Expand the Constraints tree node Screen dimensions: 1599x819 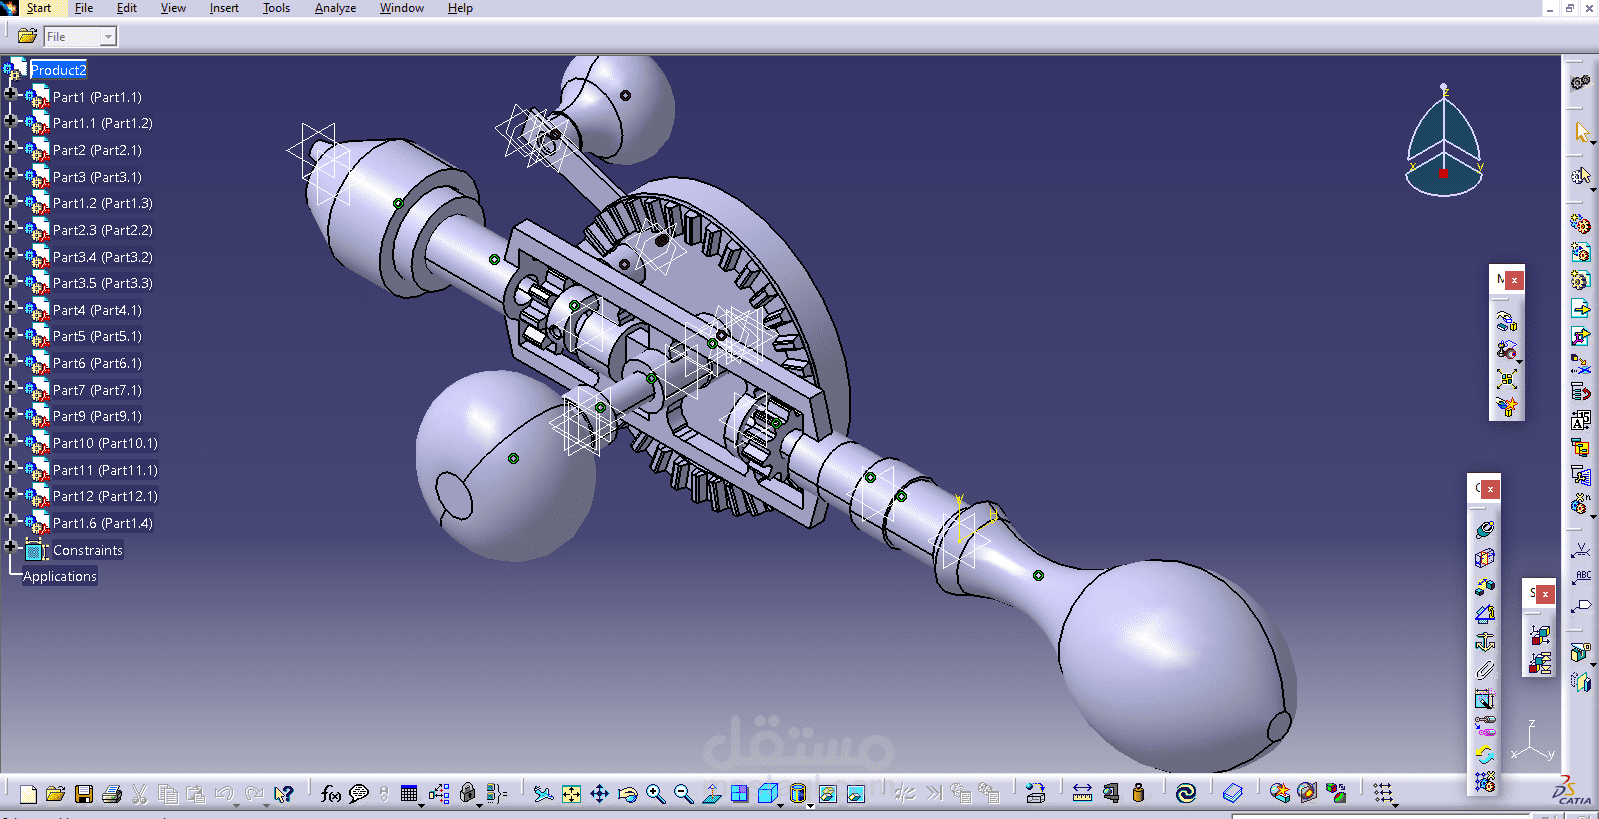click(x=11, y=549)
